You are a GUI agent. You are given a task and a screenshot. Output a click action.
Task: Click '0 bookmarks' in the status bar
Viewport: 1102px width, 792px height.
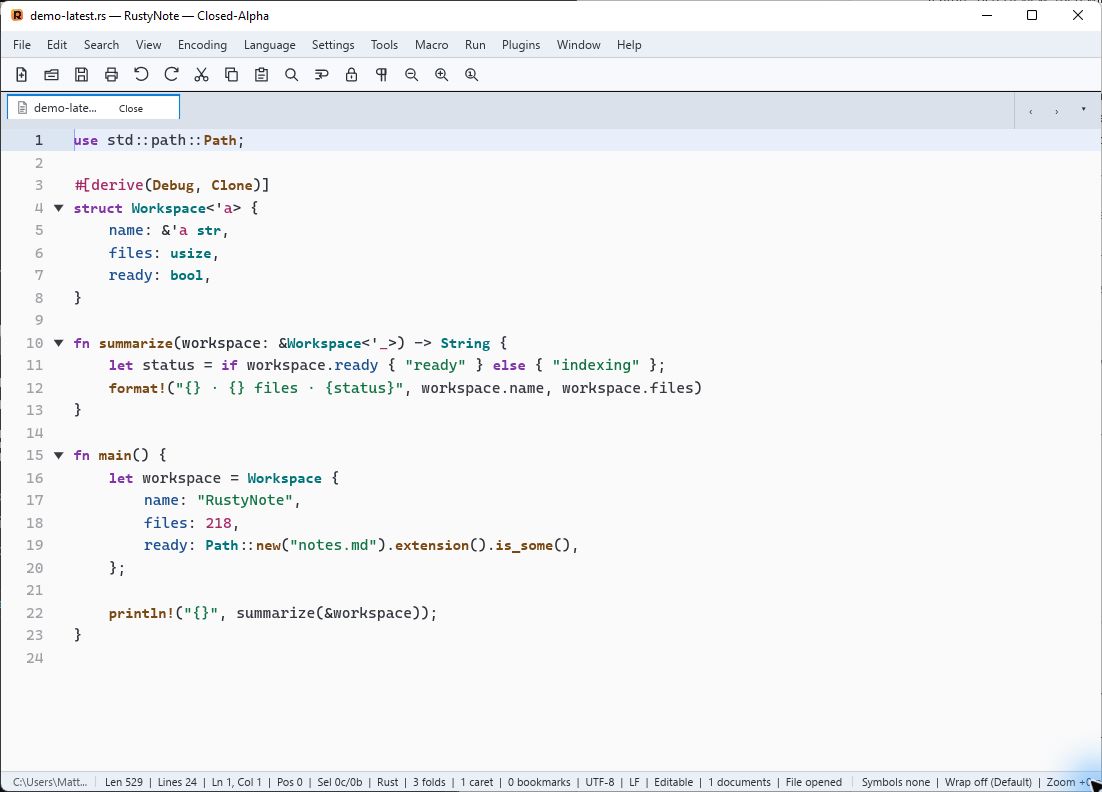point(539,782)
